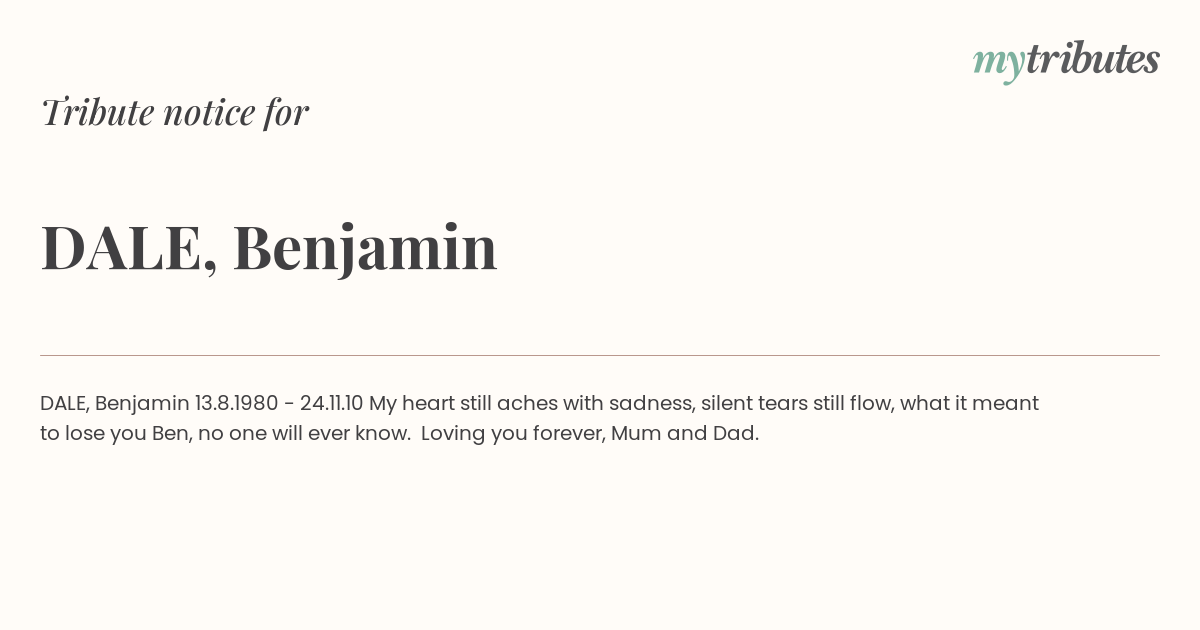Click the green "my" in the logo
This screenshot has height=630, width=1200.
tap(998, 64)
